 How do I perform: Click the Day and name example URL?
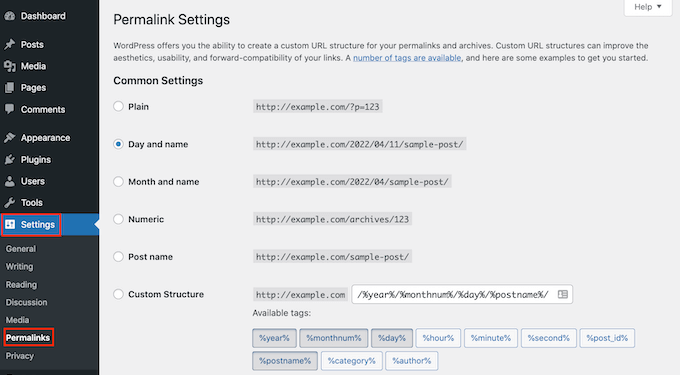[x=360, y=144]
